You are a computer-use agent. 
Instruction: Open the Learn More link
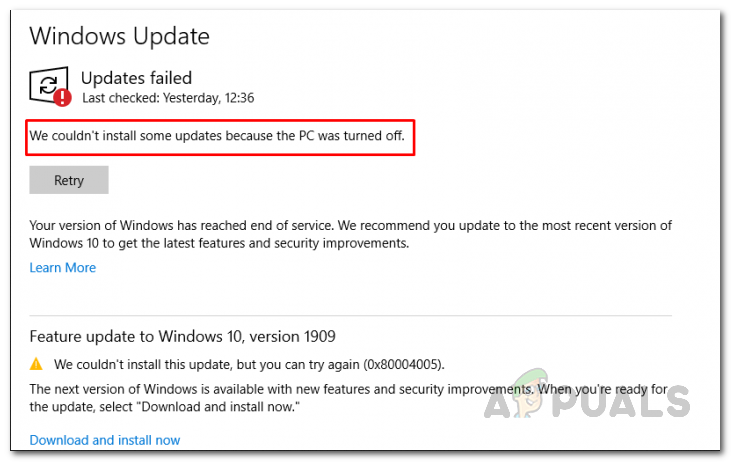click(63, 267)
